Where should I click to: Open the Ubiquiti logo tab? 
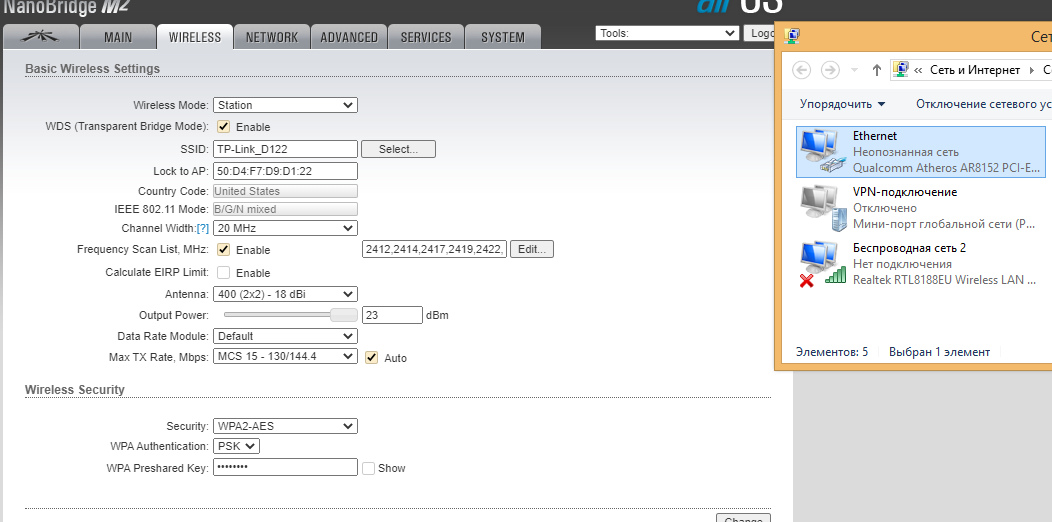pyautogui.click(x=44, y=37)
